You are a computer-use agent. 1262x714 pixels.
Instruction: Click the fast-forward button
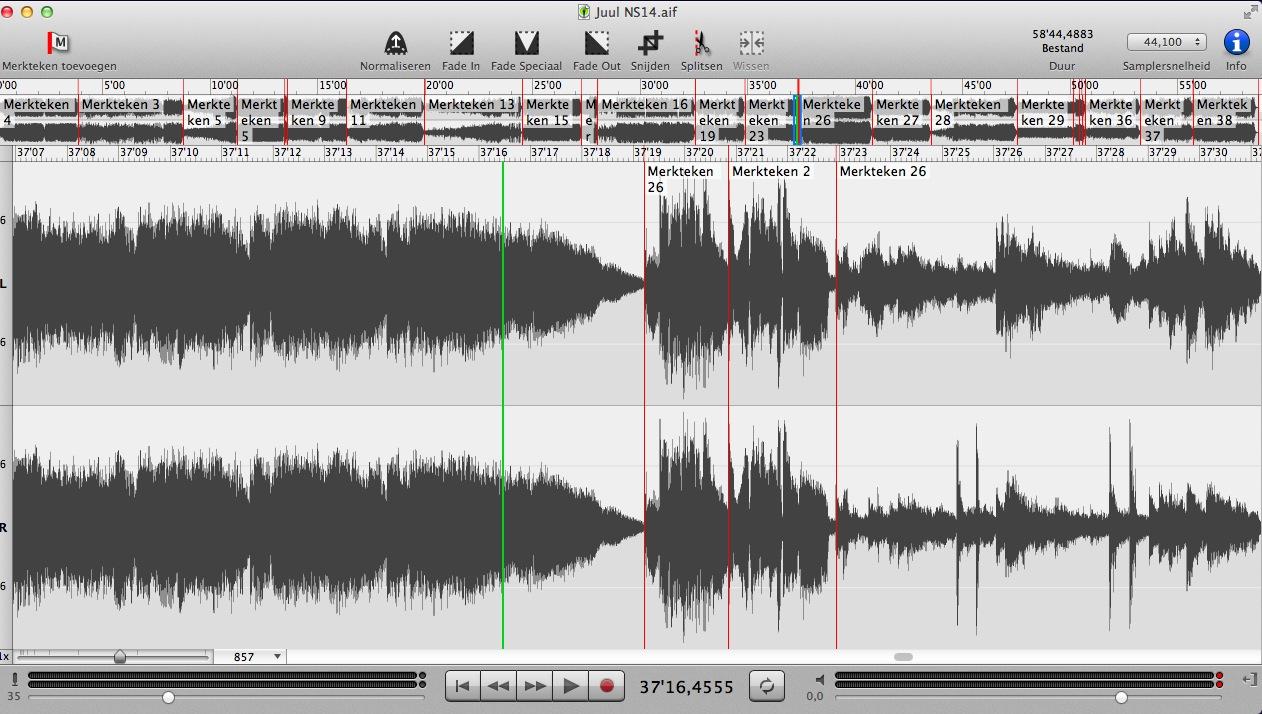(x=535, y=686)
